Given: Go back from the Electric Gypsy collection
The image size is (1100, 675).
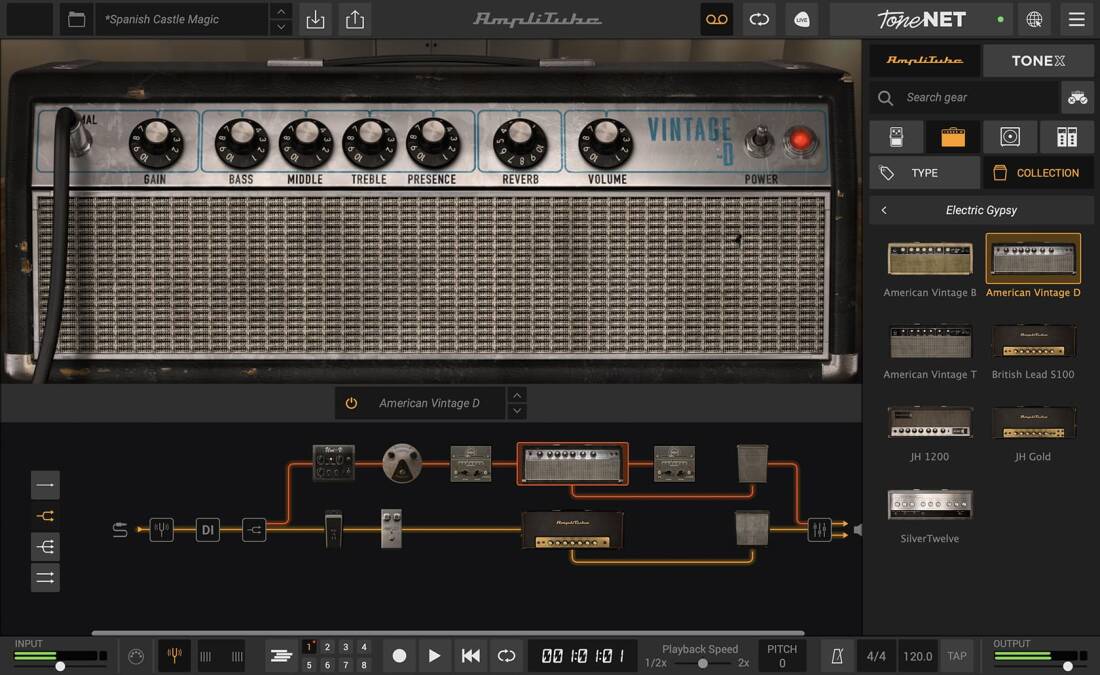Looking at the screenshot, I should [884, 210].
